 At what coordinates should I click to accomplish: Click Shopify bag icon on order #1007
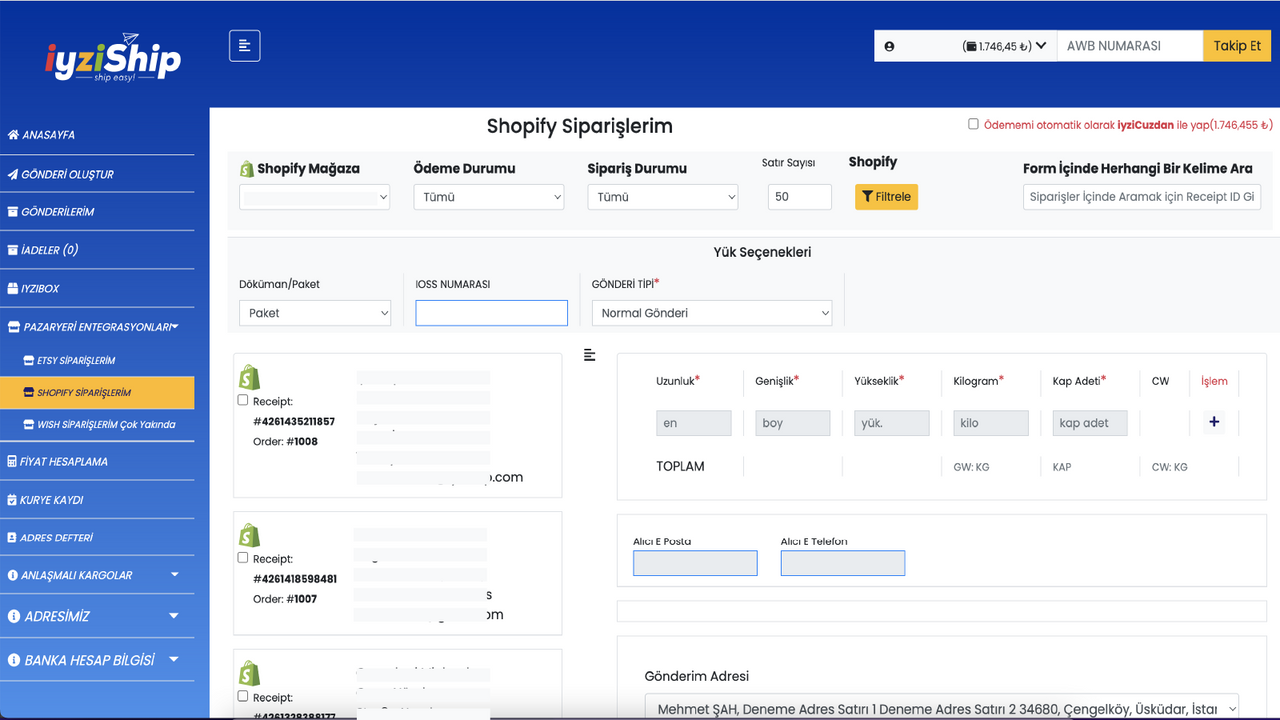click(249, 535)
